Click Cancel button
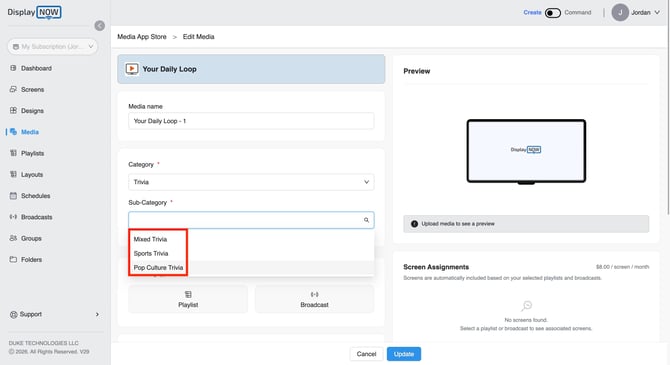 point(366,354)
